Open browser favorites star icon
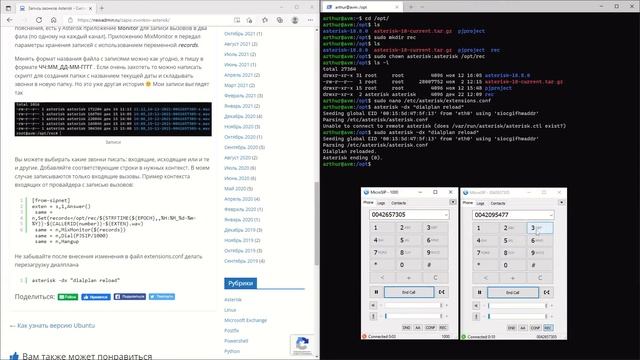640x360 pixels. coord(250,20)
